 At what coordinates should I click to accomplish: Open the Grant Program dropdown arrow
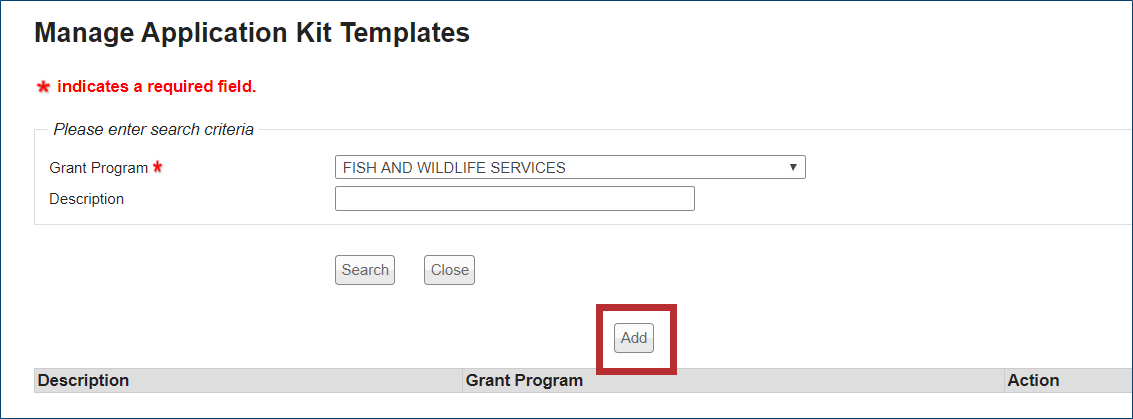793,167
